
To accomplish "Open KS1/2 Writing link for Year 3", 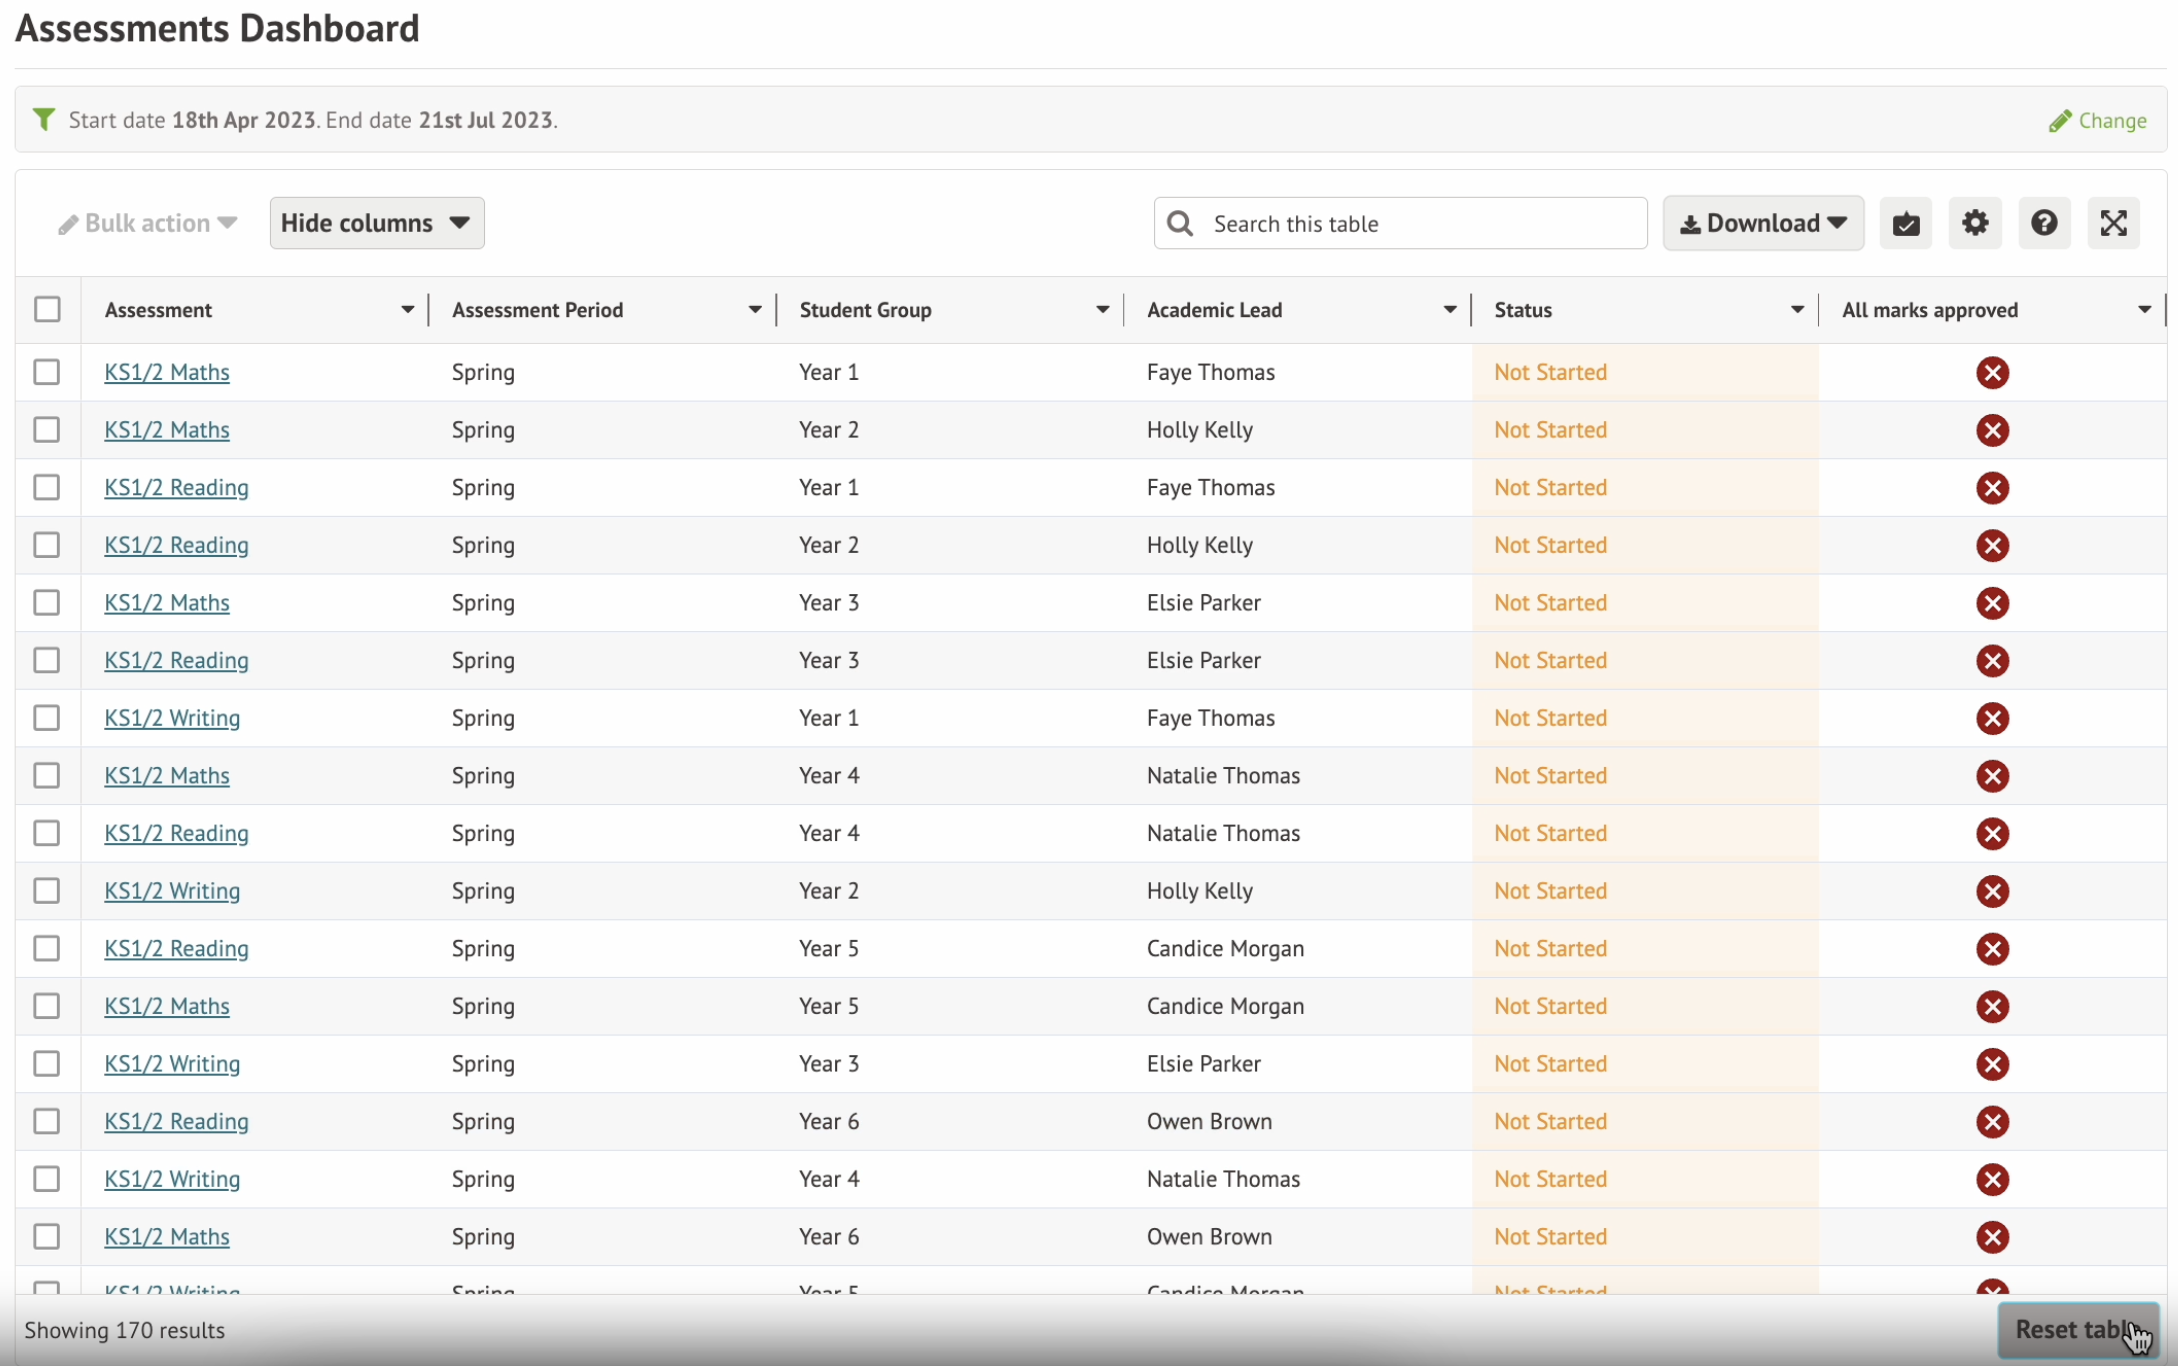I will coord(172,1064).
